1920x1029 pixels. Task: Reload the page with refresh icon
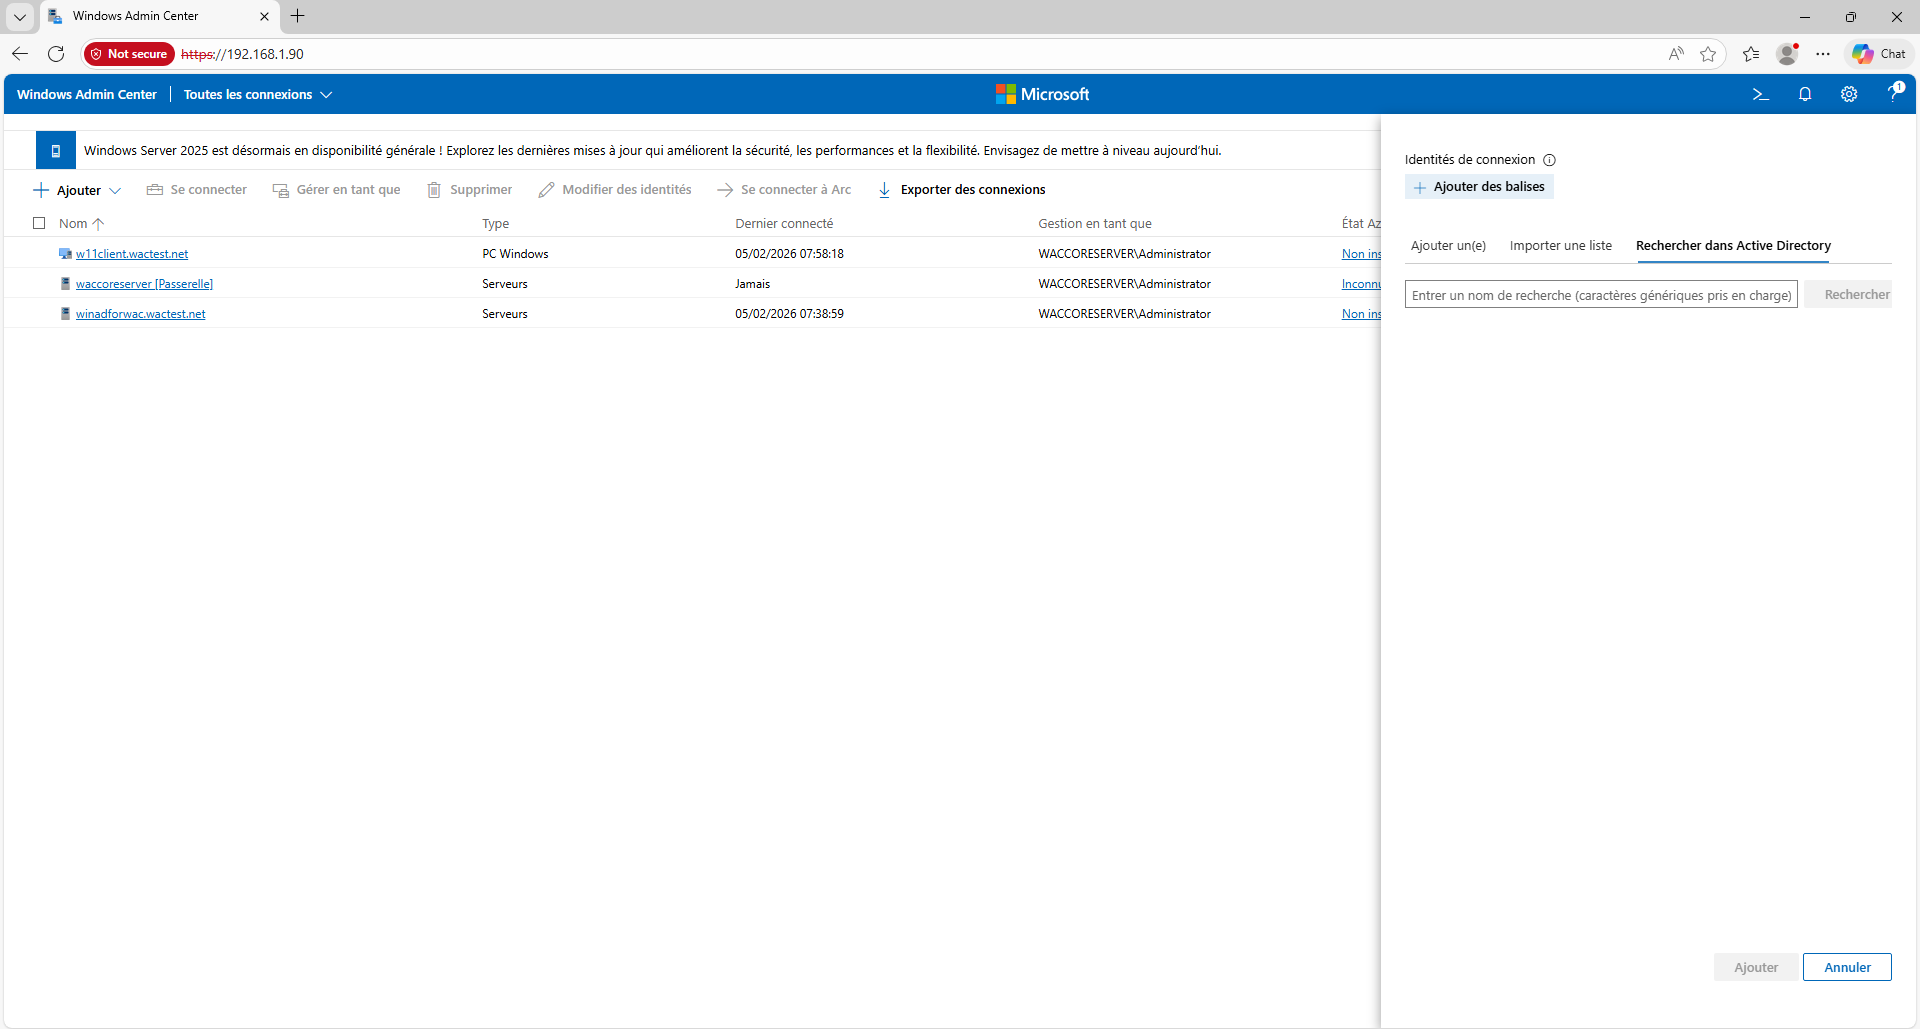pyautogui.click(x=56, y=54)
